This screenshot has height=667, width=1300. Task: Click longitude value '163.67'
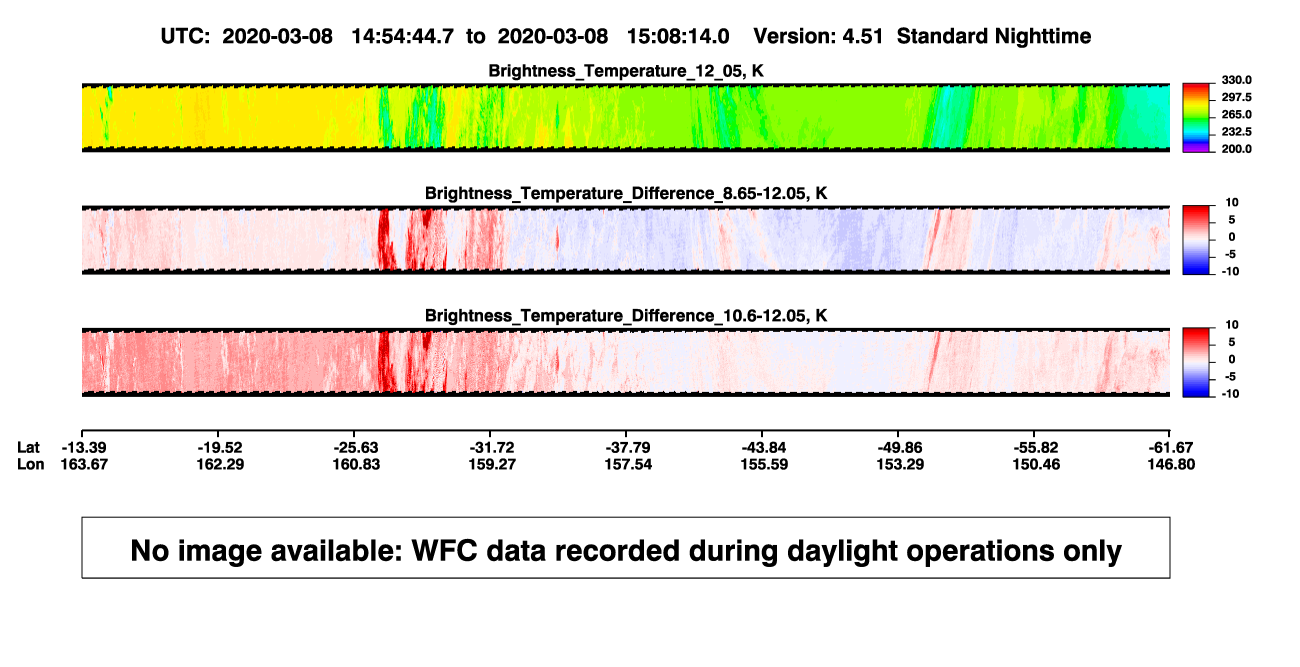point(84,464)
